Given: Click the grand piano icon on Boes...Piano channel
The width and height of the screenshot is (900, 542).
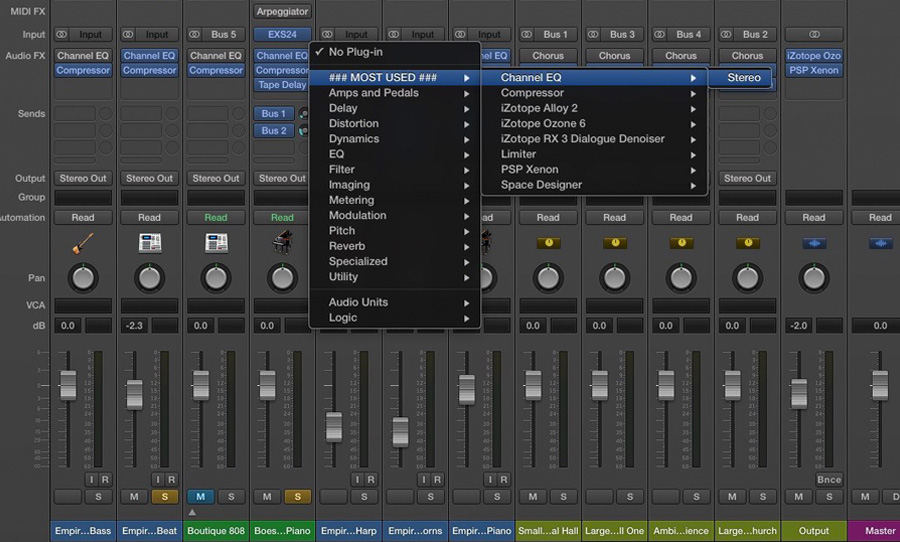Looking at the screenshot, I should point(282,242).
